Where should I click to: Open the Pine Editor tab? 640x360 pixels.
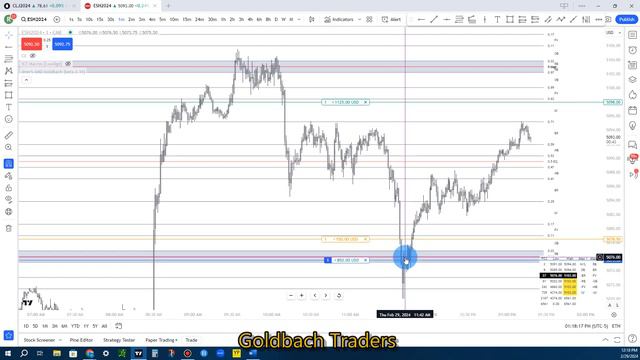click(81, 340)
